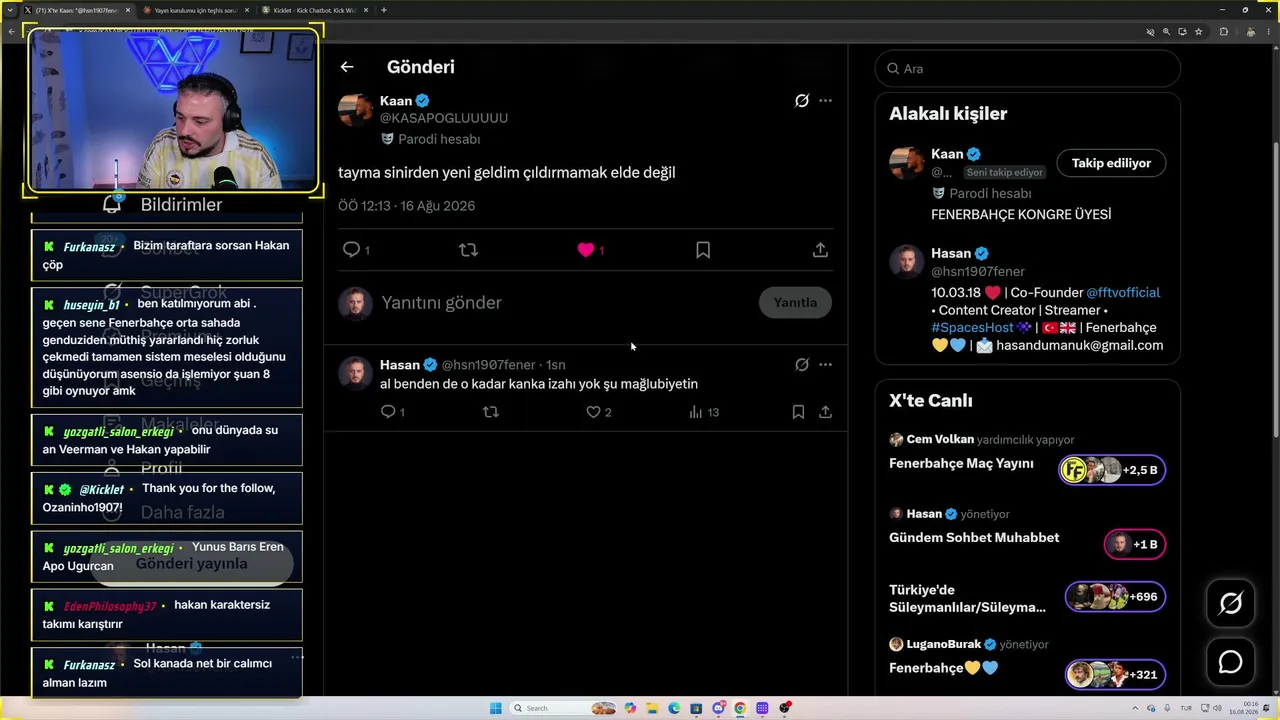This screenshot has width=1280, height=720.
Task: Open the browser tab search dropdown
Action: coord(9,10)
